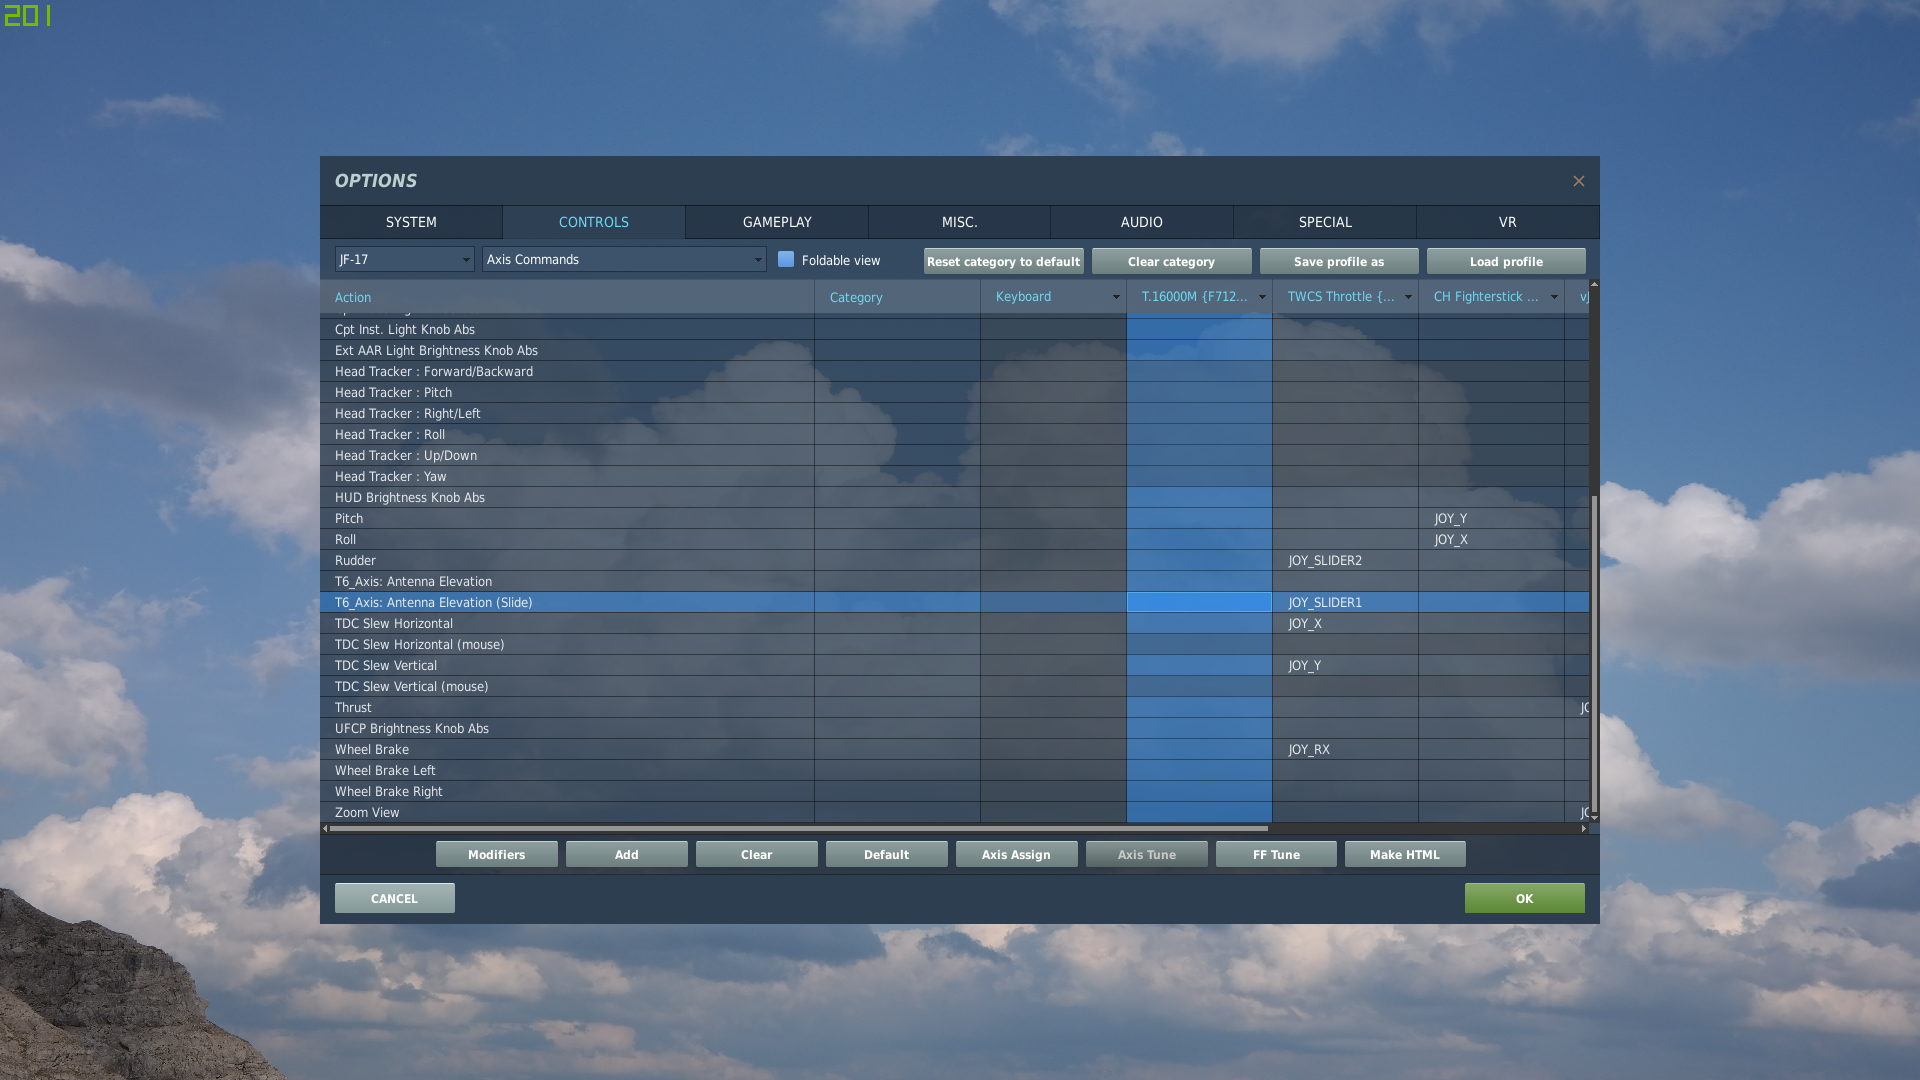Select Head Tracker : Yaw row
This screenshot has width=1920, height=1080.
point(954,476)
